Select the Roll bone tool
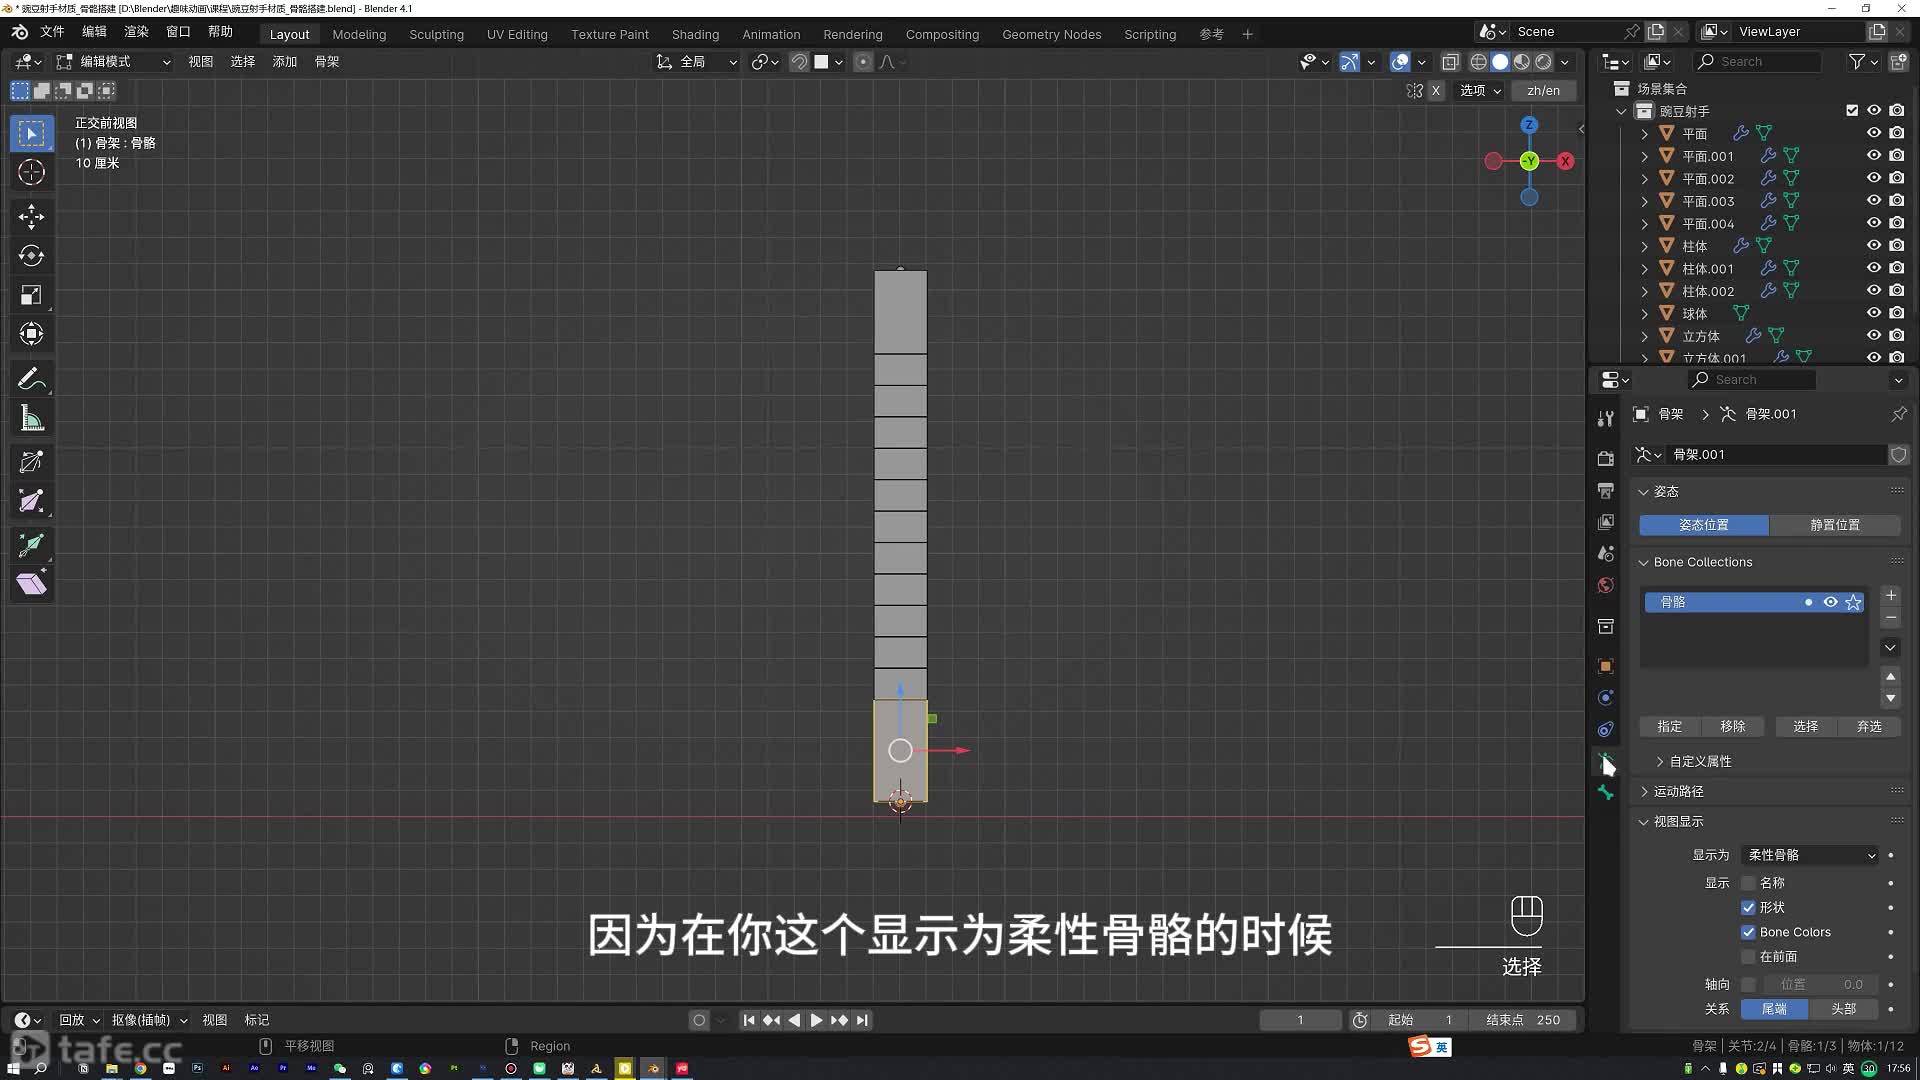 point(31,462)
